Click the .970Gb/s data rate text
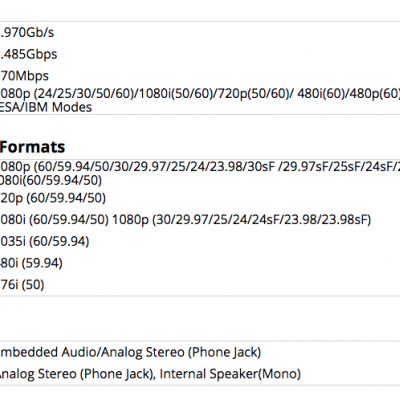Image resolution: width=400 pixels, height=400 pixels. click(x=27, y=33)
